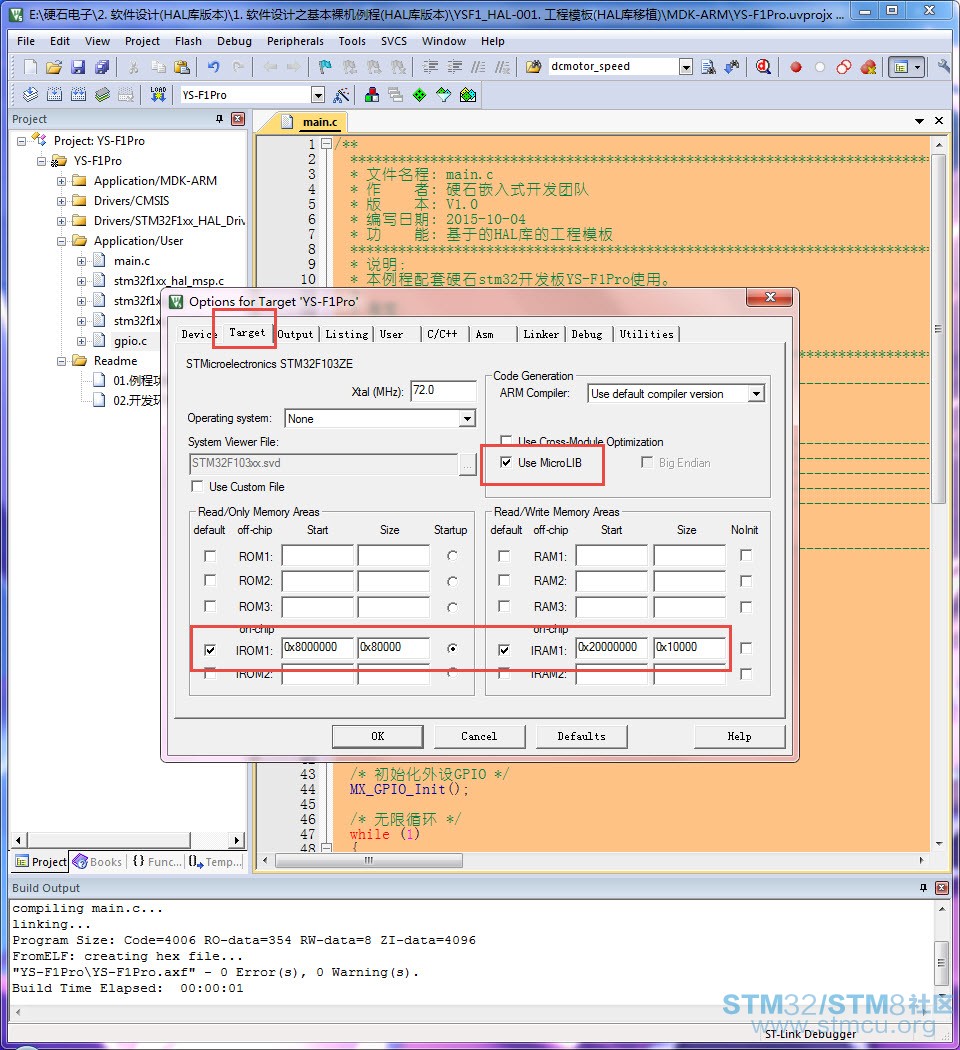Open the Flash menu
Viewport: 960px width, 1050px height.
point(188,41)
